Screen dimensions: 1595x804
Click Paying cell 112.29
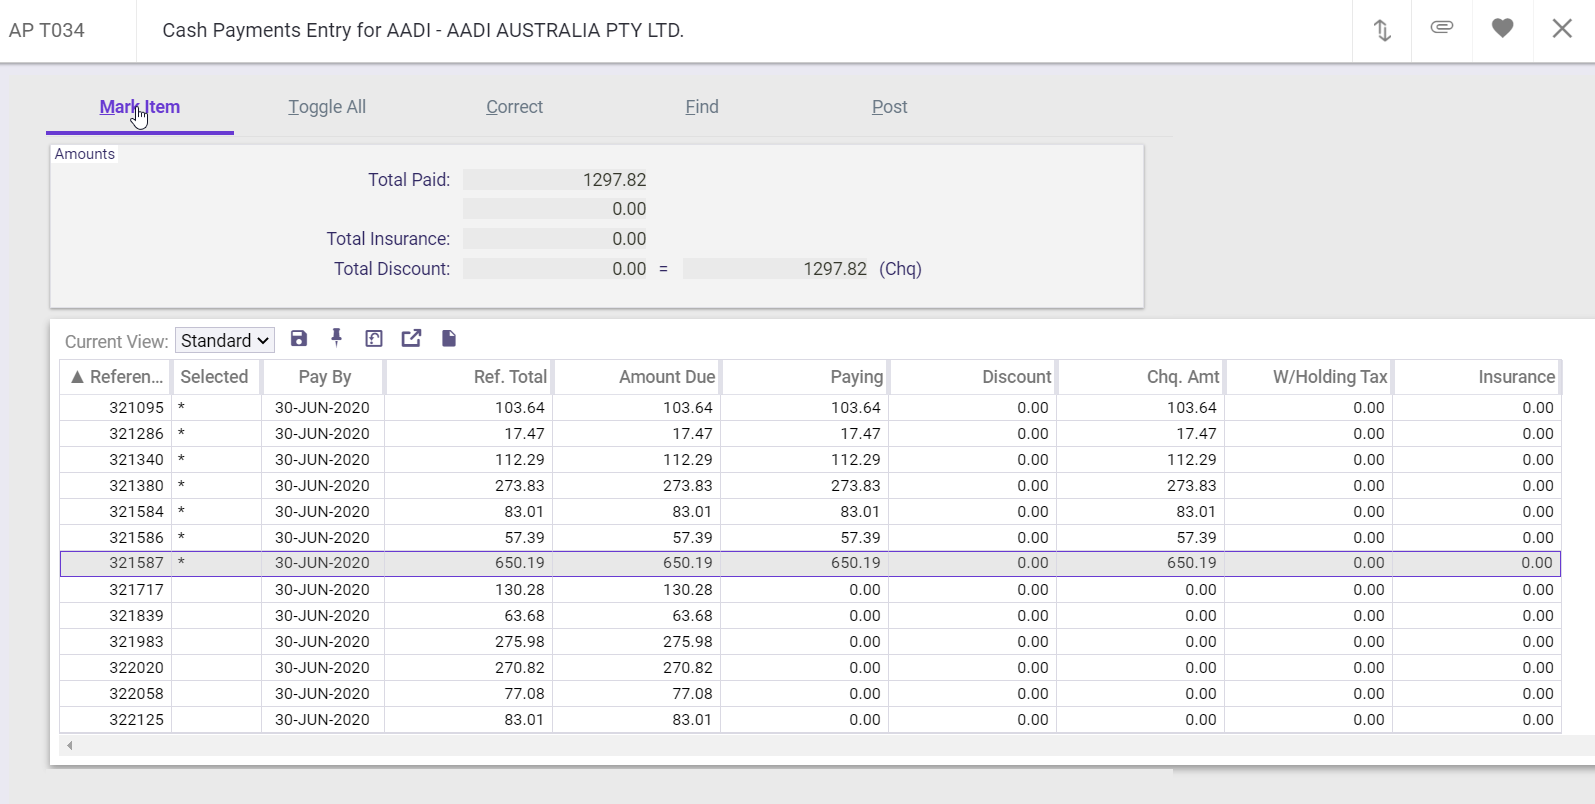(805, 460)
